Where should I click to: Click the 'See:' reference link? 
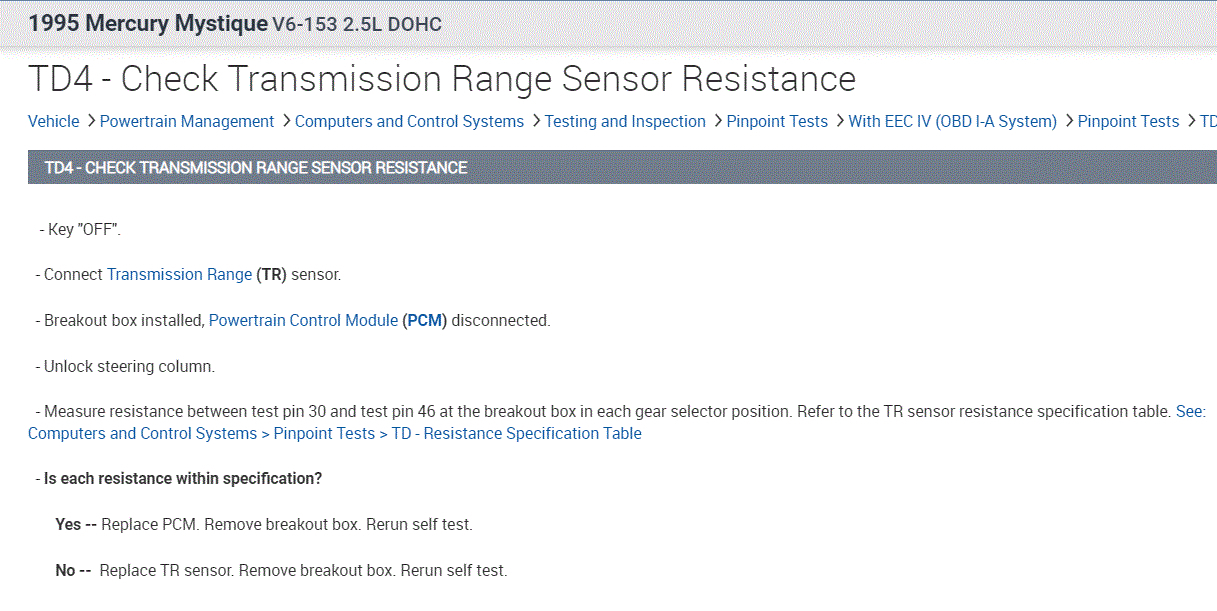click(x=1190, y=411)
